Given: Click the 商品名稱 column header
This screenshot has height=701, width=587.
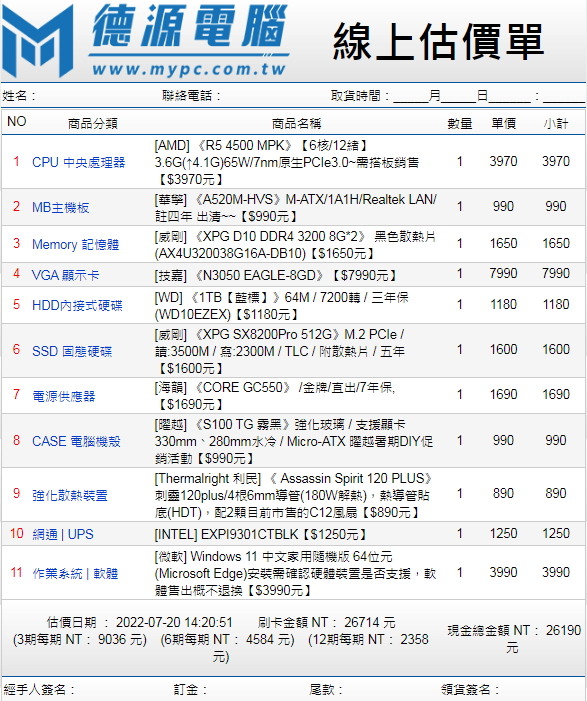Looking at the screenshot, I should point(296,123).
